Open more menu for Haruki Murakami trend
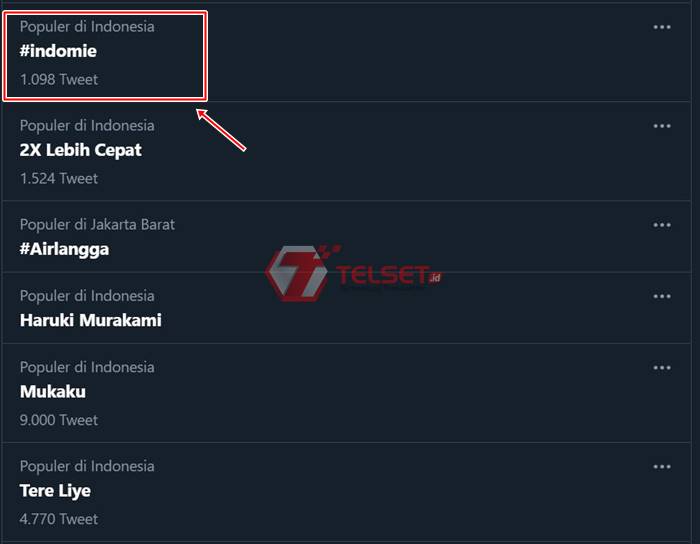The width and height of the screenshot is (700, 544). click(x=662, y=296)
